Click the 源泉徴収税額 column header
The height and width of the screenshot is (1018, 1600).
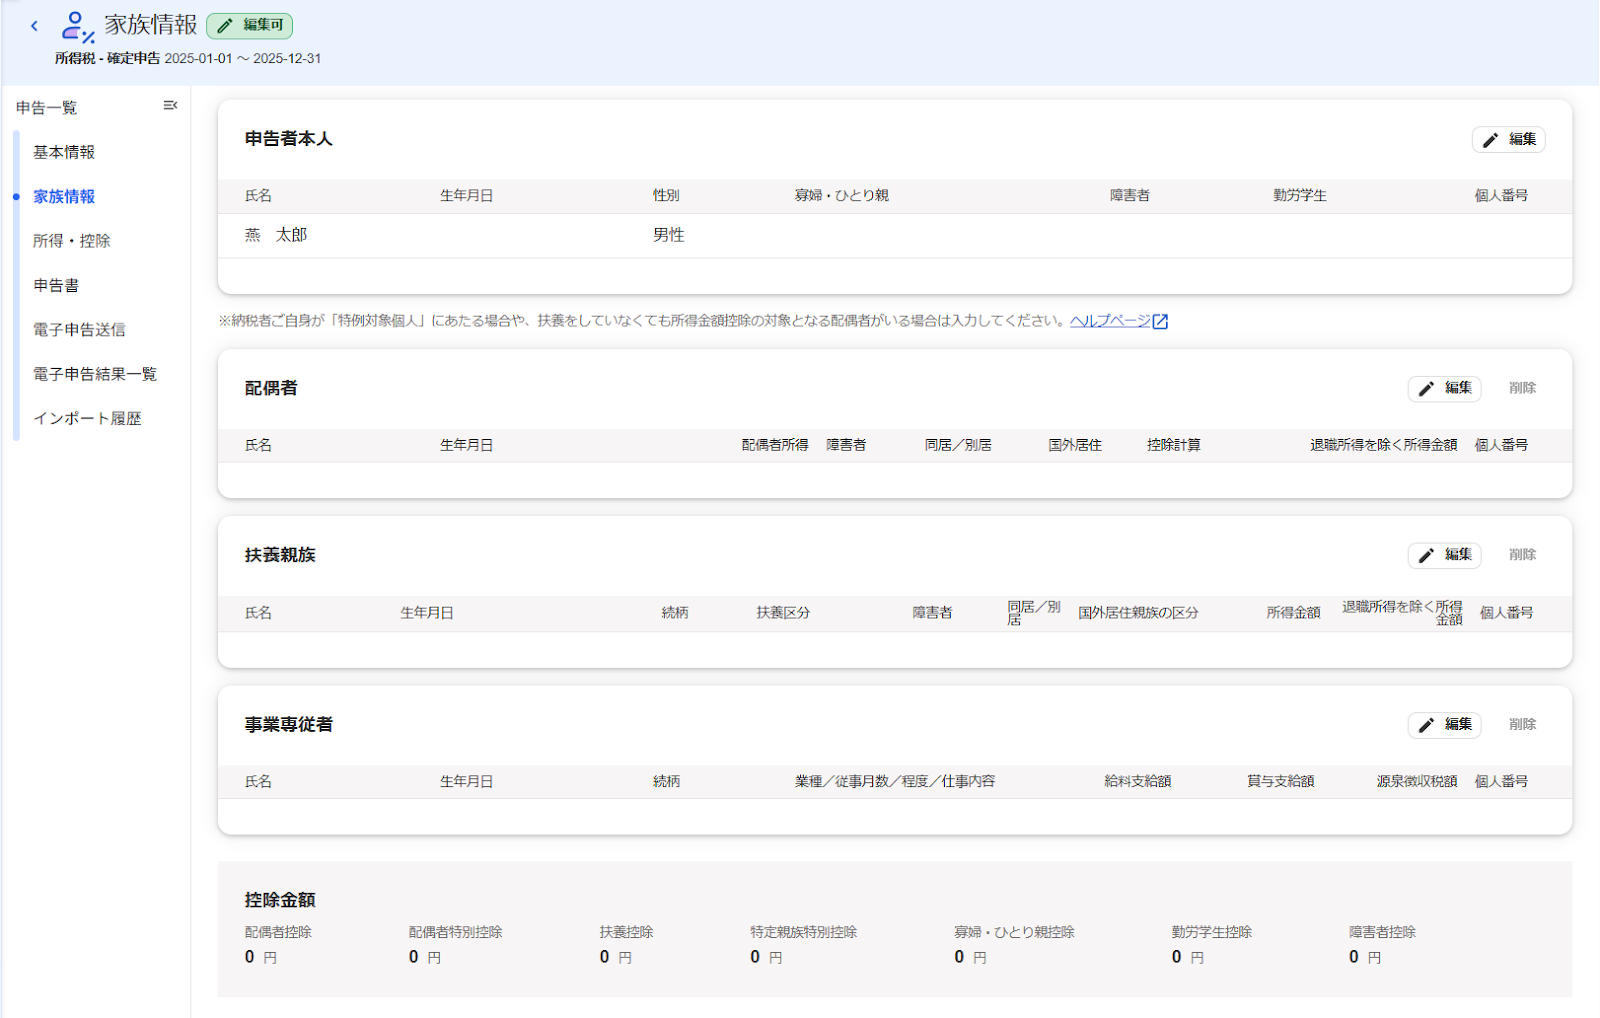coord(1417,782)
